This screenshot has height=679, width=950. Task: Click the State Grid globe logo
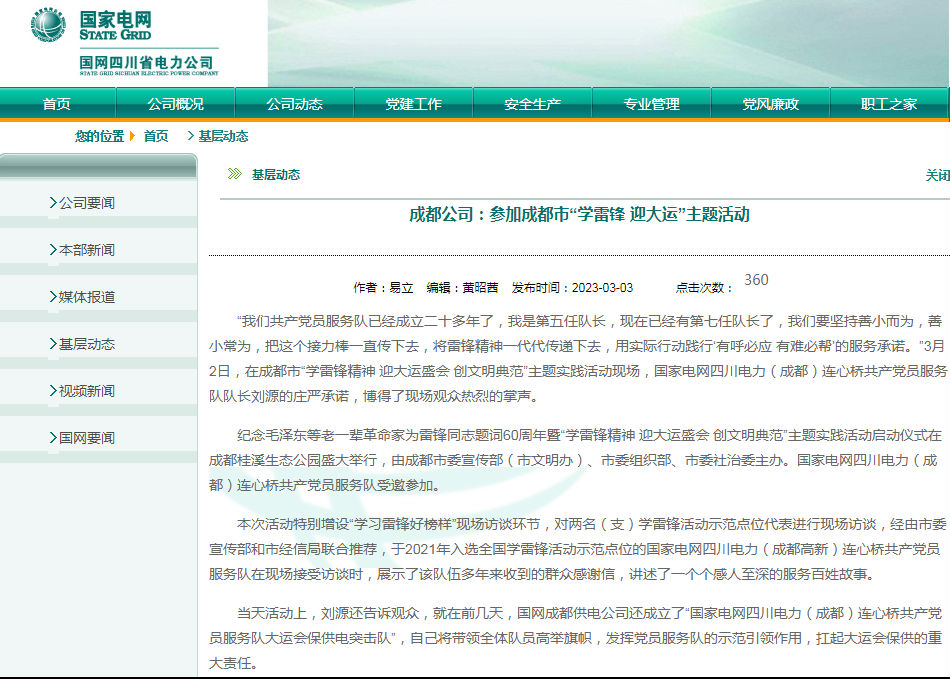[x=48, y=25]
